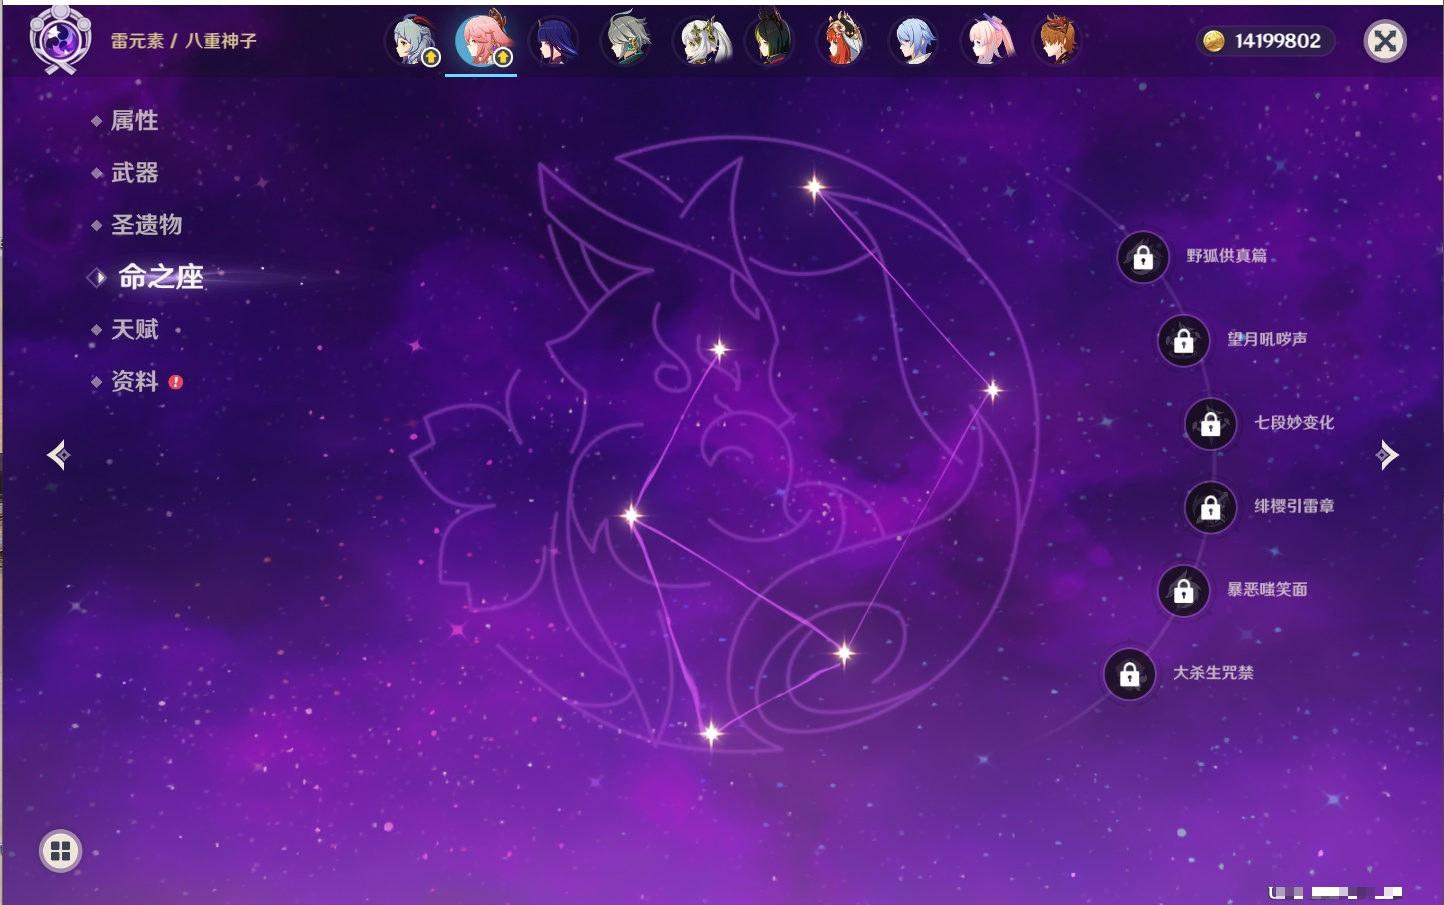Switch to the red-haired Nilou avatar
The height and width of the screenshot is (905, 1444).
843,41
